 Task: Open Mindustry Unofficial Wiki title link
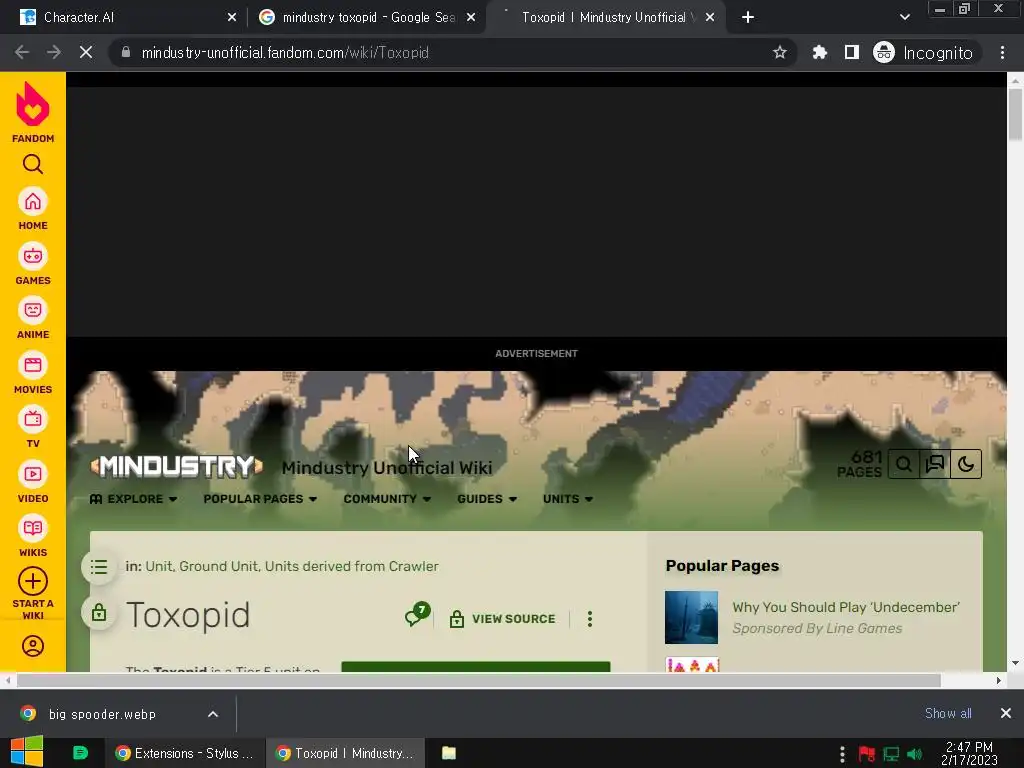(387, 468)
